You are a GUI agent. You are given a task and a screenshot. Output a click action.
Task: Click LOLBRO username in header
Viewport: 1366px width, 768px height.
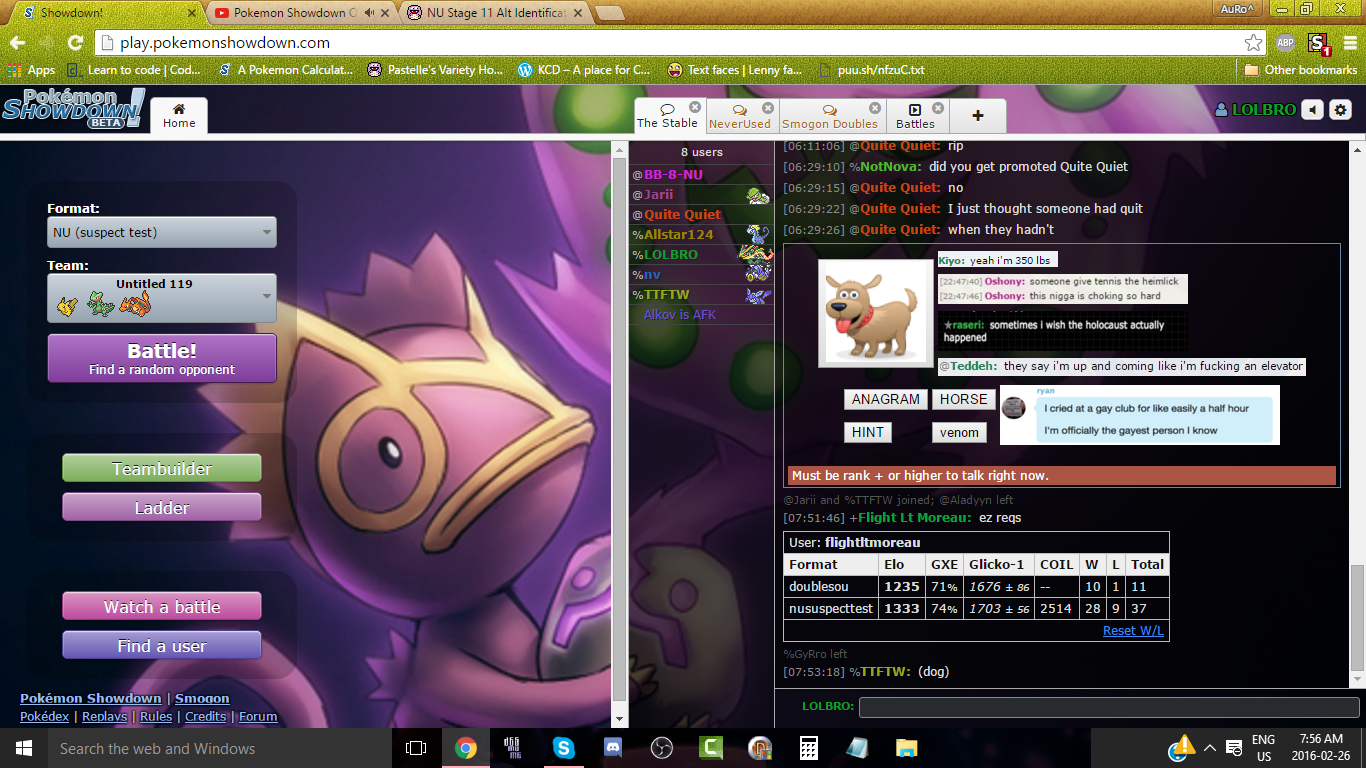point(1255,110)
